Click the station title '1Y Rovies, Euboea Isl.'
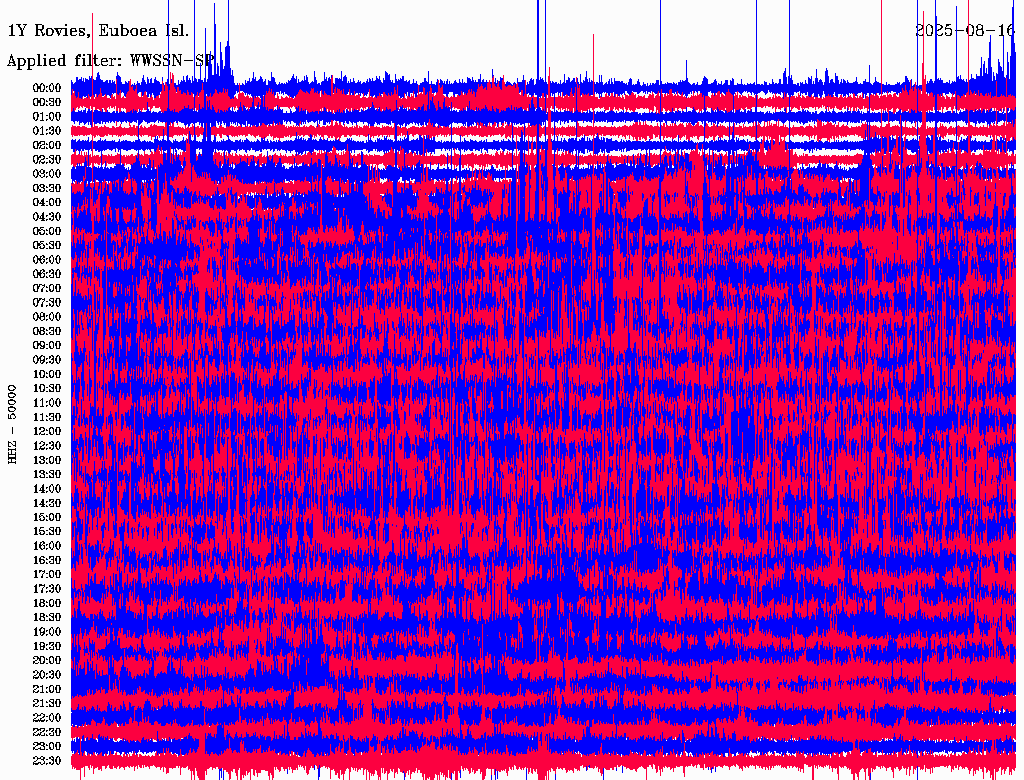The height and width of the screenshot is (780, 1024). (x=97, y=31)
